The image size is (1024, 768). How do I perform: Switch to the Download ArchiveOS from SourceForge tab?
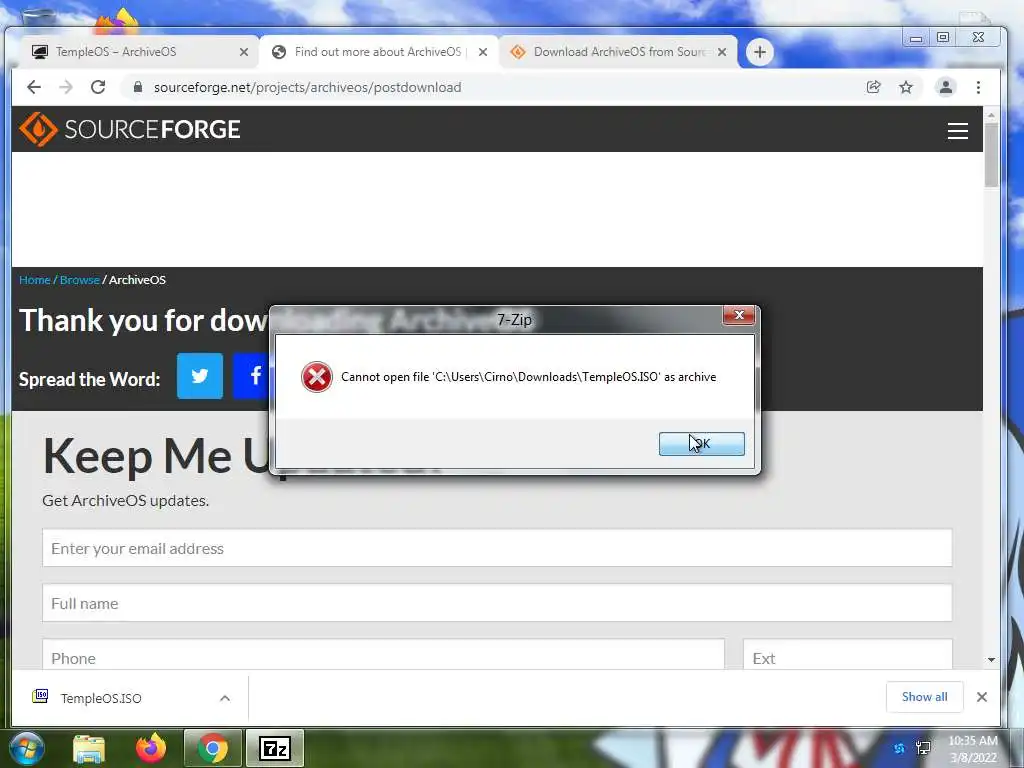click(619, 52)
